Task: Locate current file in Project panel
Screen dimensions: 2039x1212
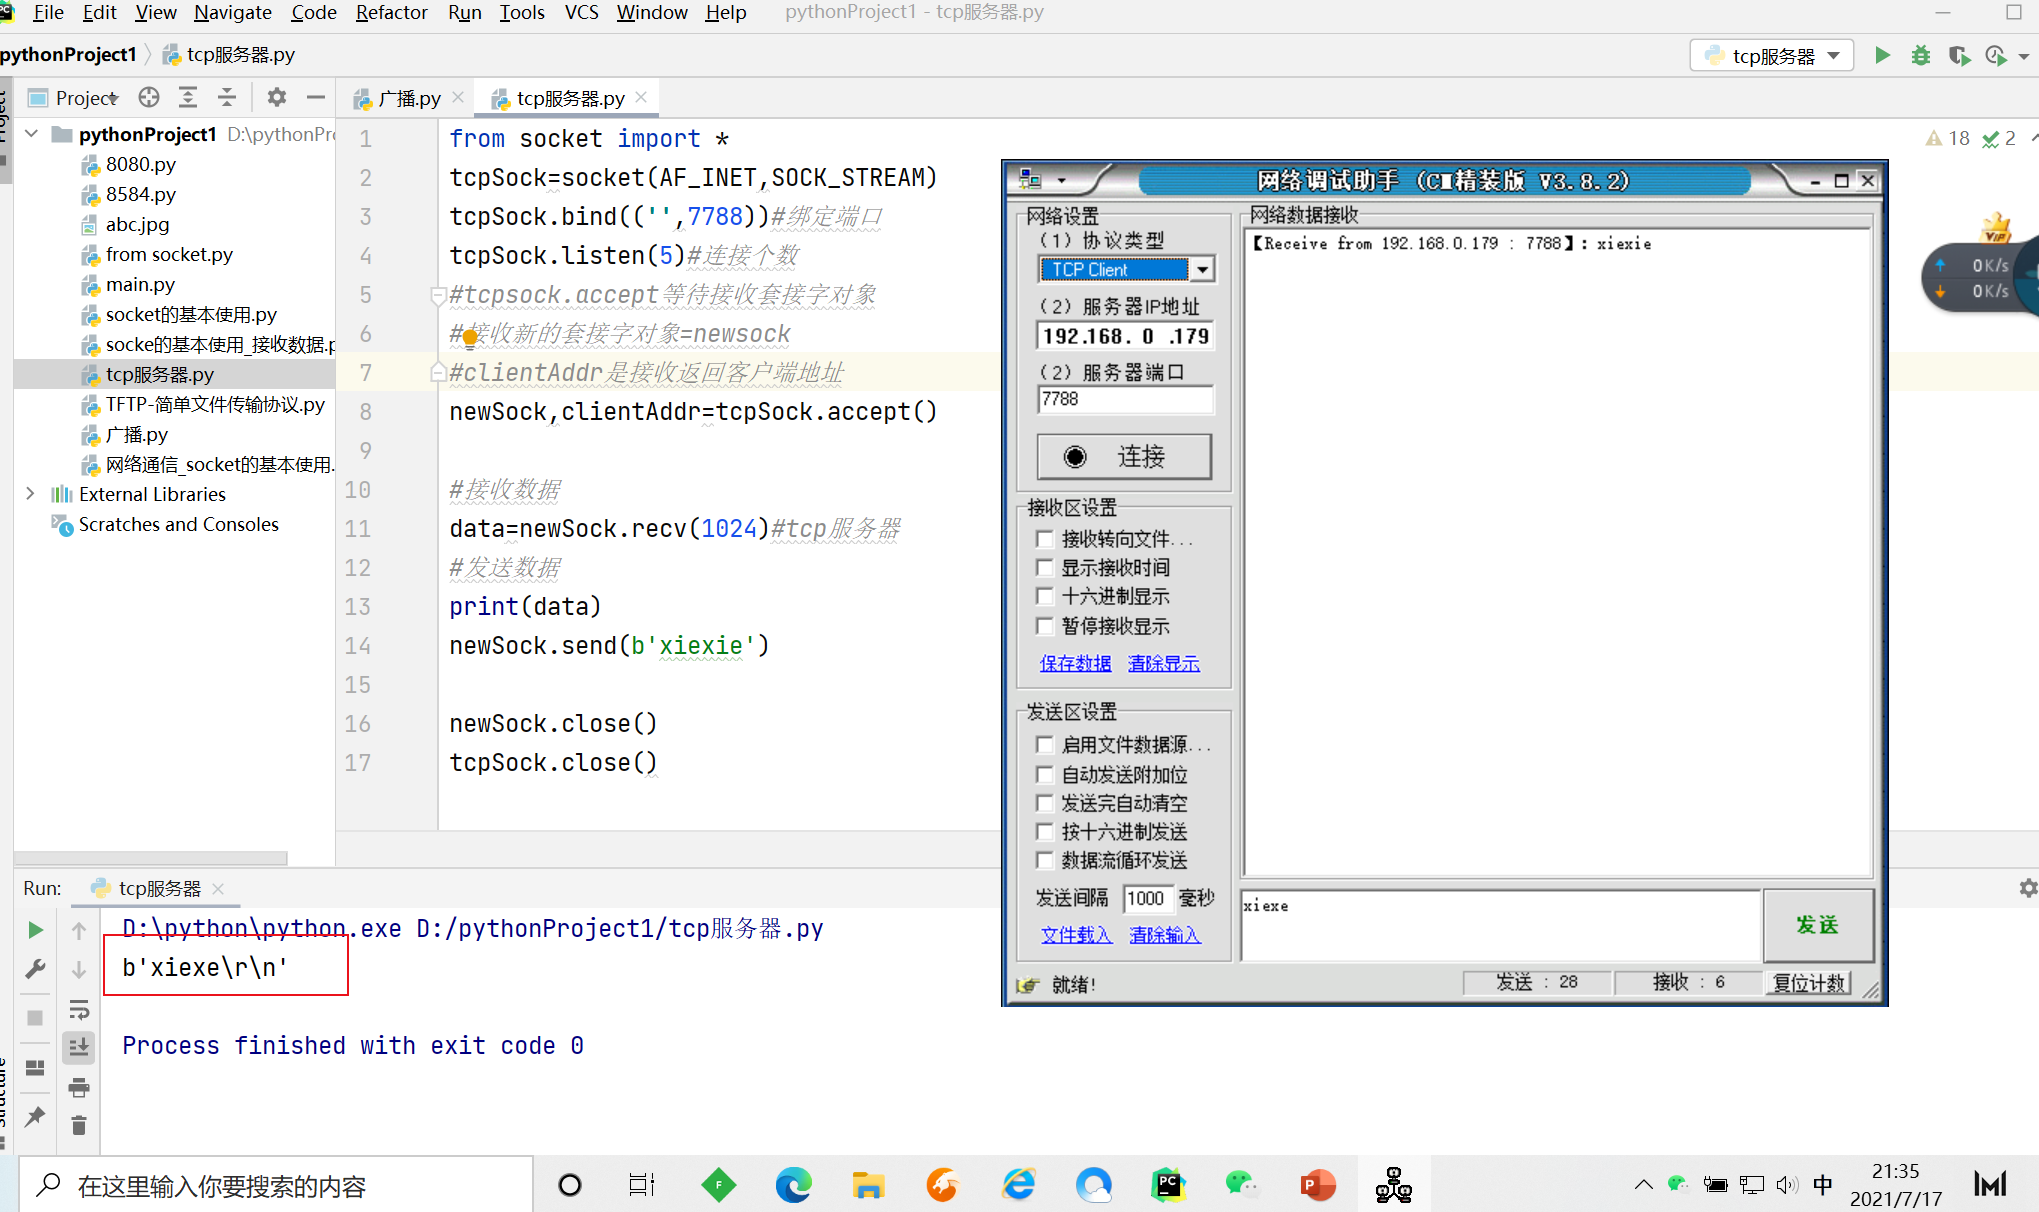Action: [x=149, y=97]
